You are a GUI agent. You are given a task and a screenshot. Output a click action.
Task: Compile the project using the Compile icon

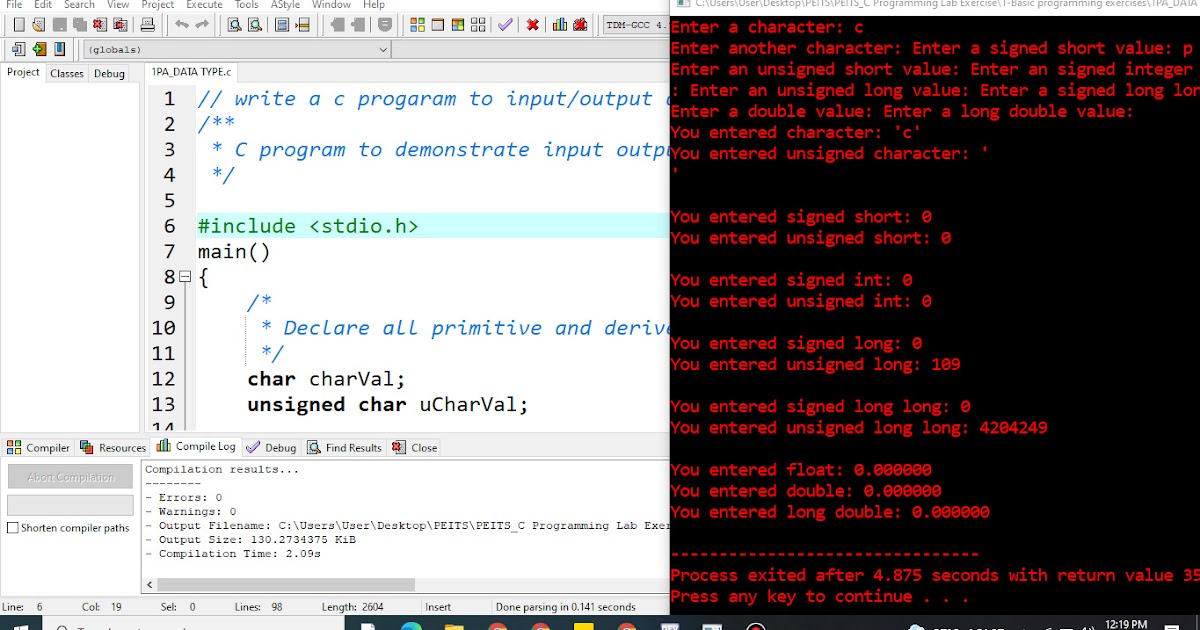coord(416,25)
